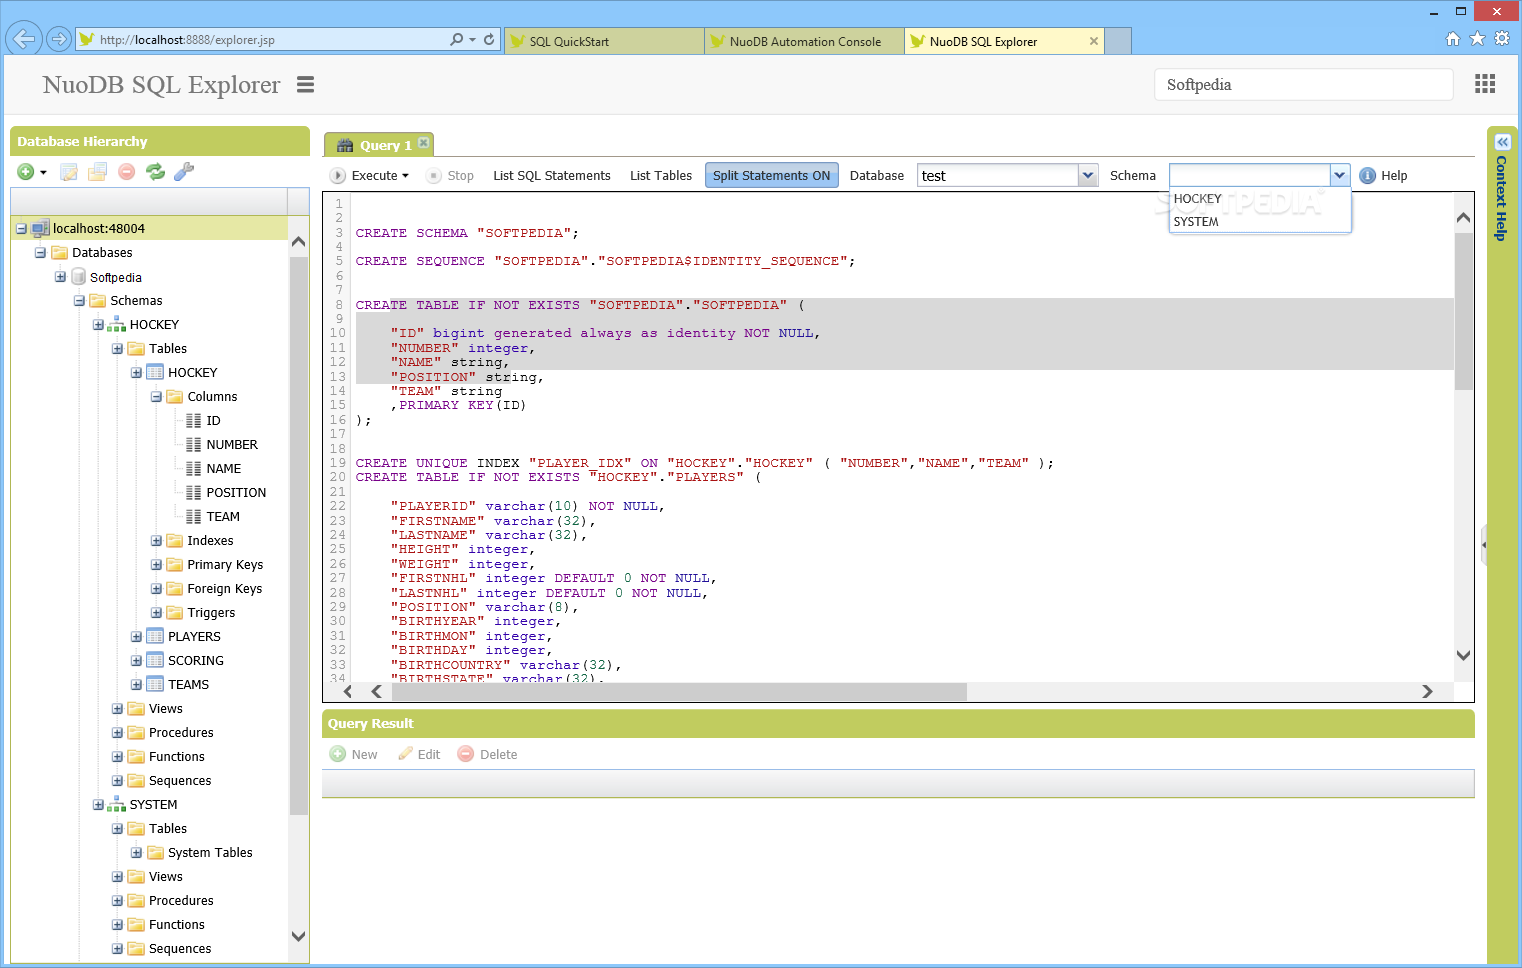The height and width of the screenshot is (968, 1522).
Task: Open the new blank browser tab button
Action: coord(1118,41)
